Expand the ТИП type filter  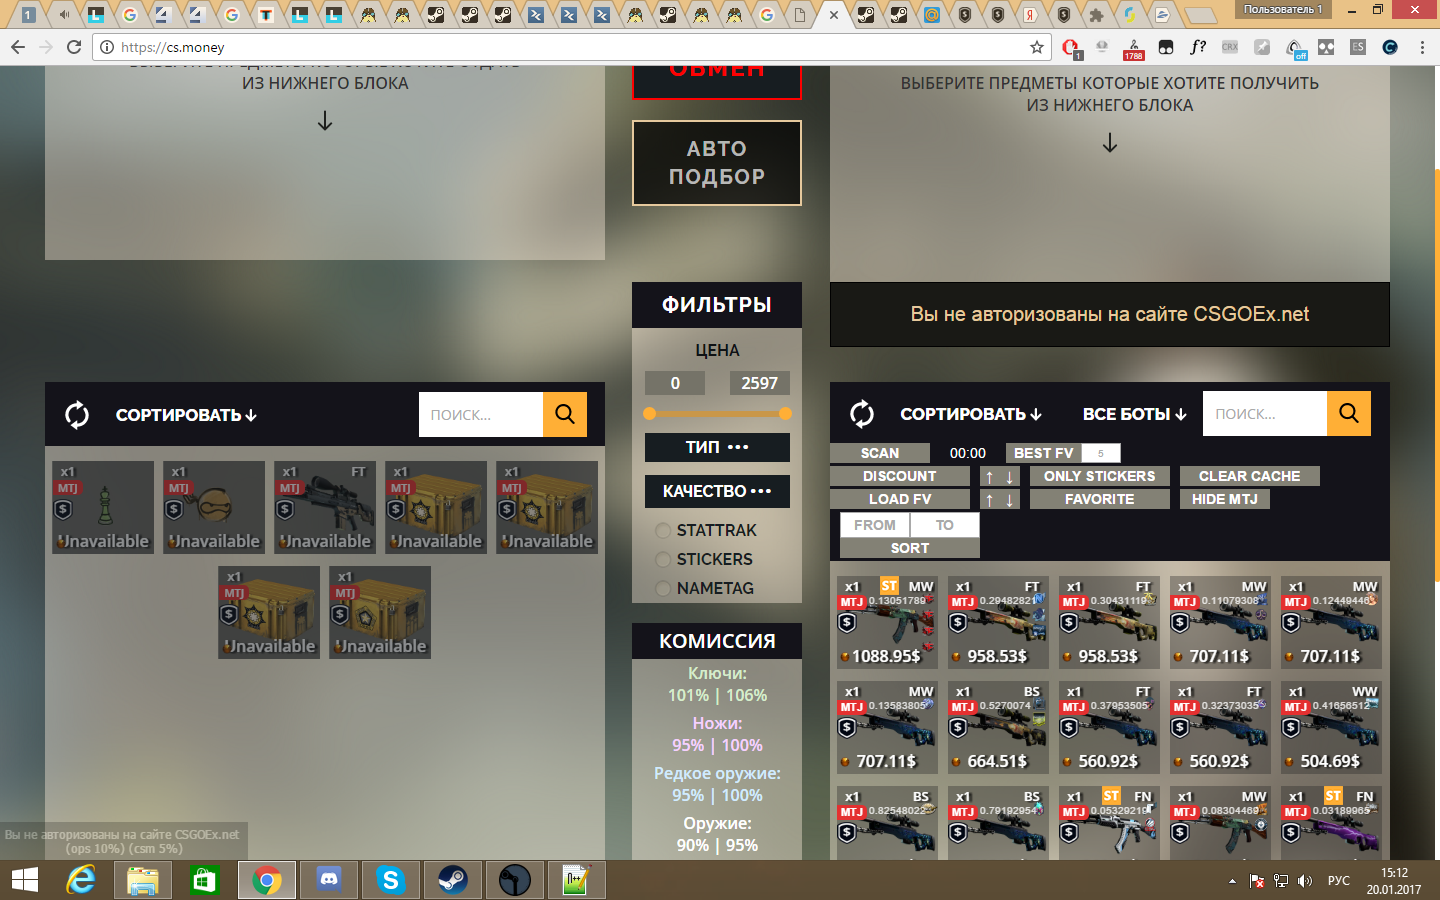717,447
